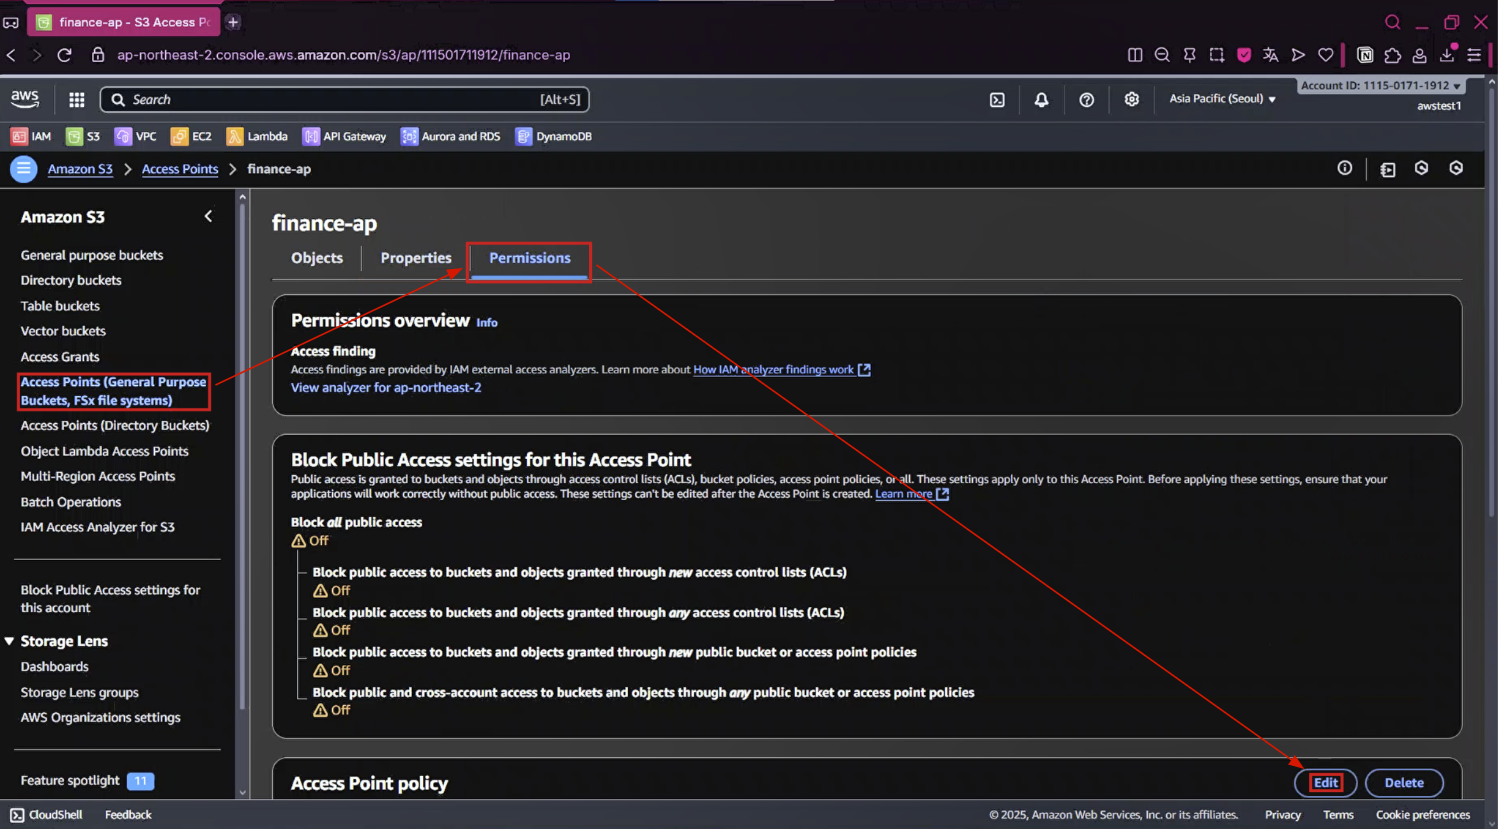Collapse the Amazon S3 sidebar with chevron
This screenshot has width=1499, height=829.
(208, 216)
